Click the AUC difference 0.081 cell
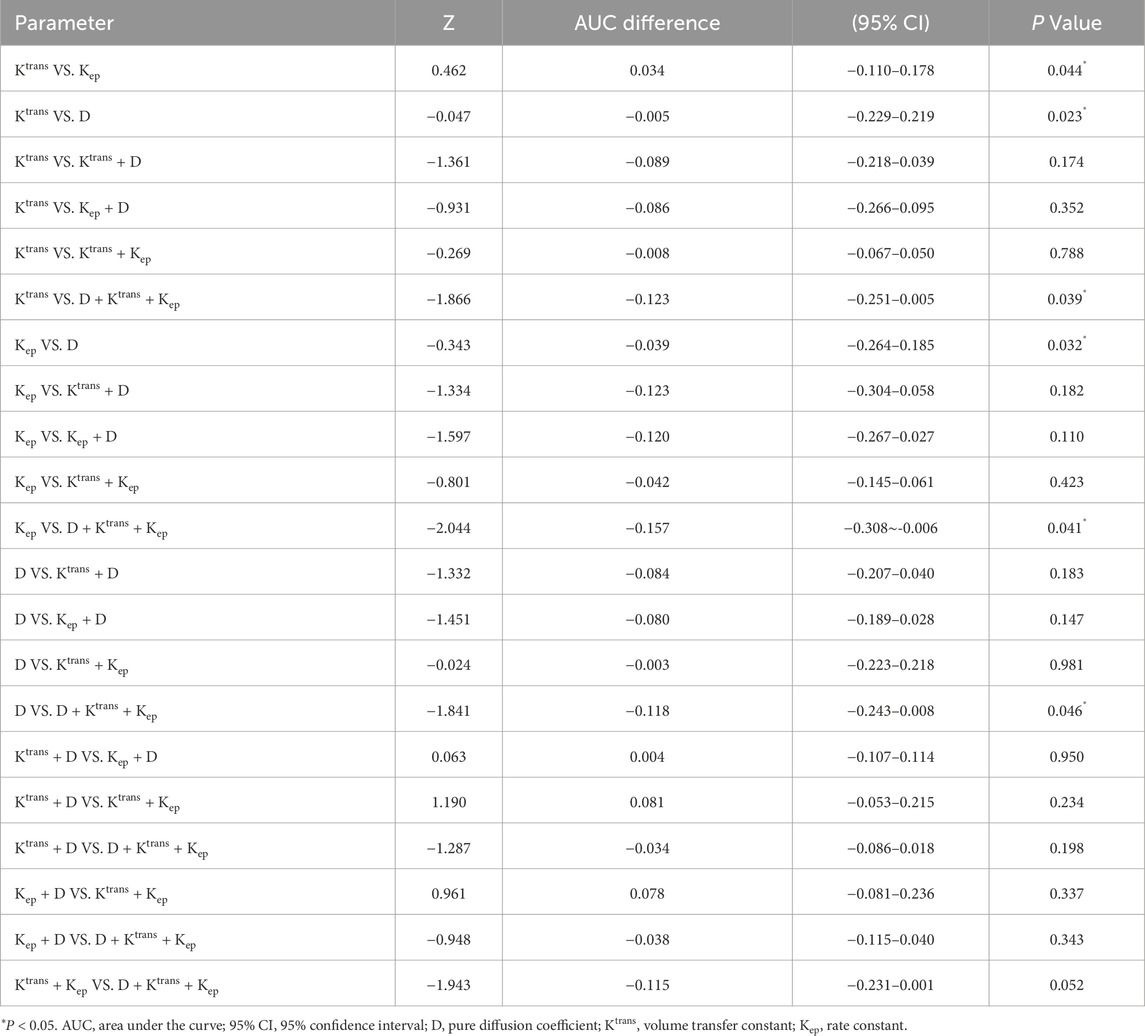 [x=647, y=802]
